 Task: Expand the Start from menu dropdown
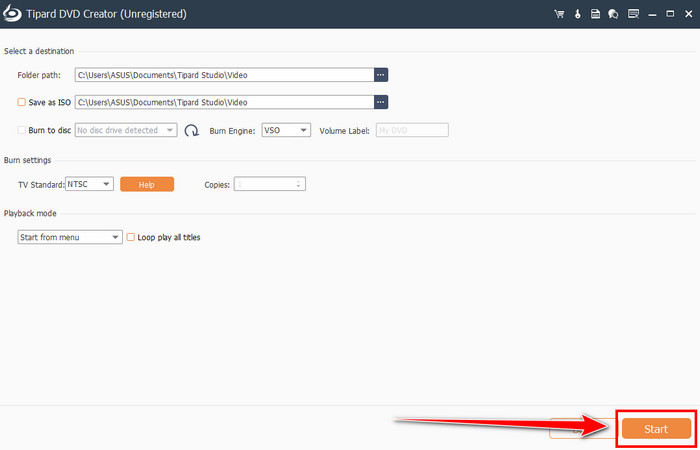70,238
